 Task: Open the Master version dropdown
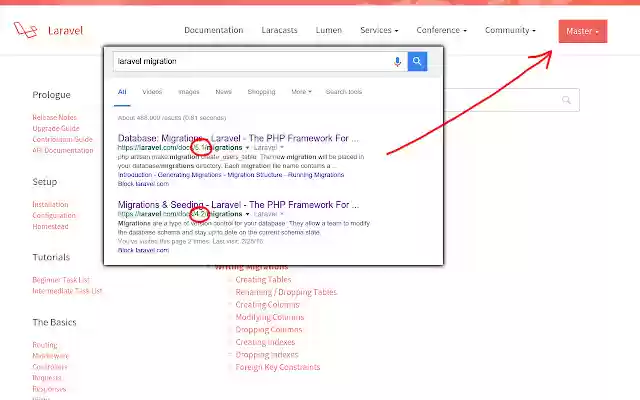pos(583,31)
